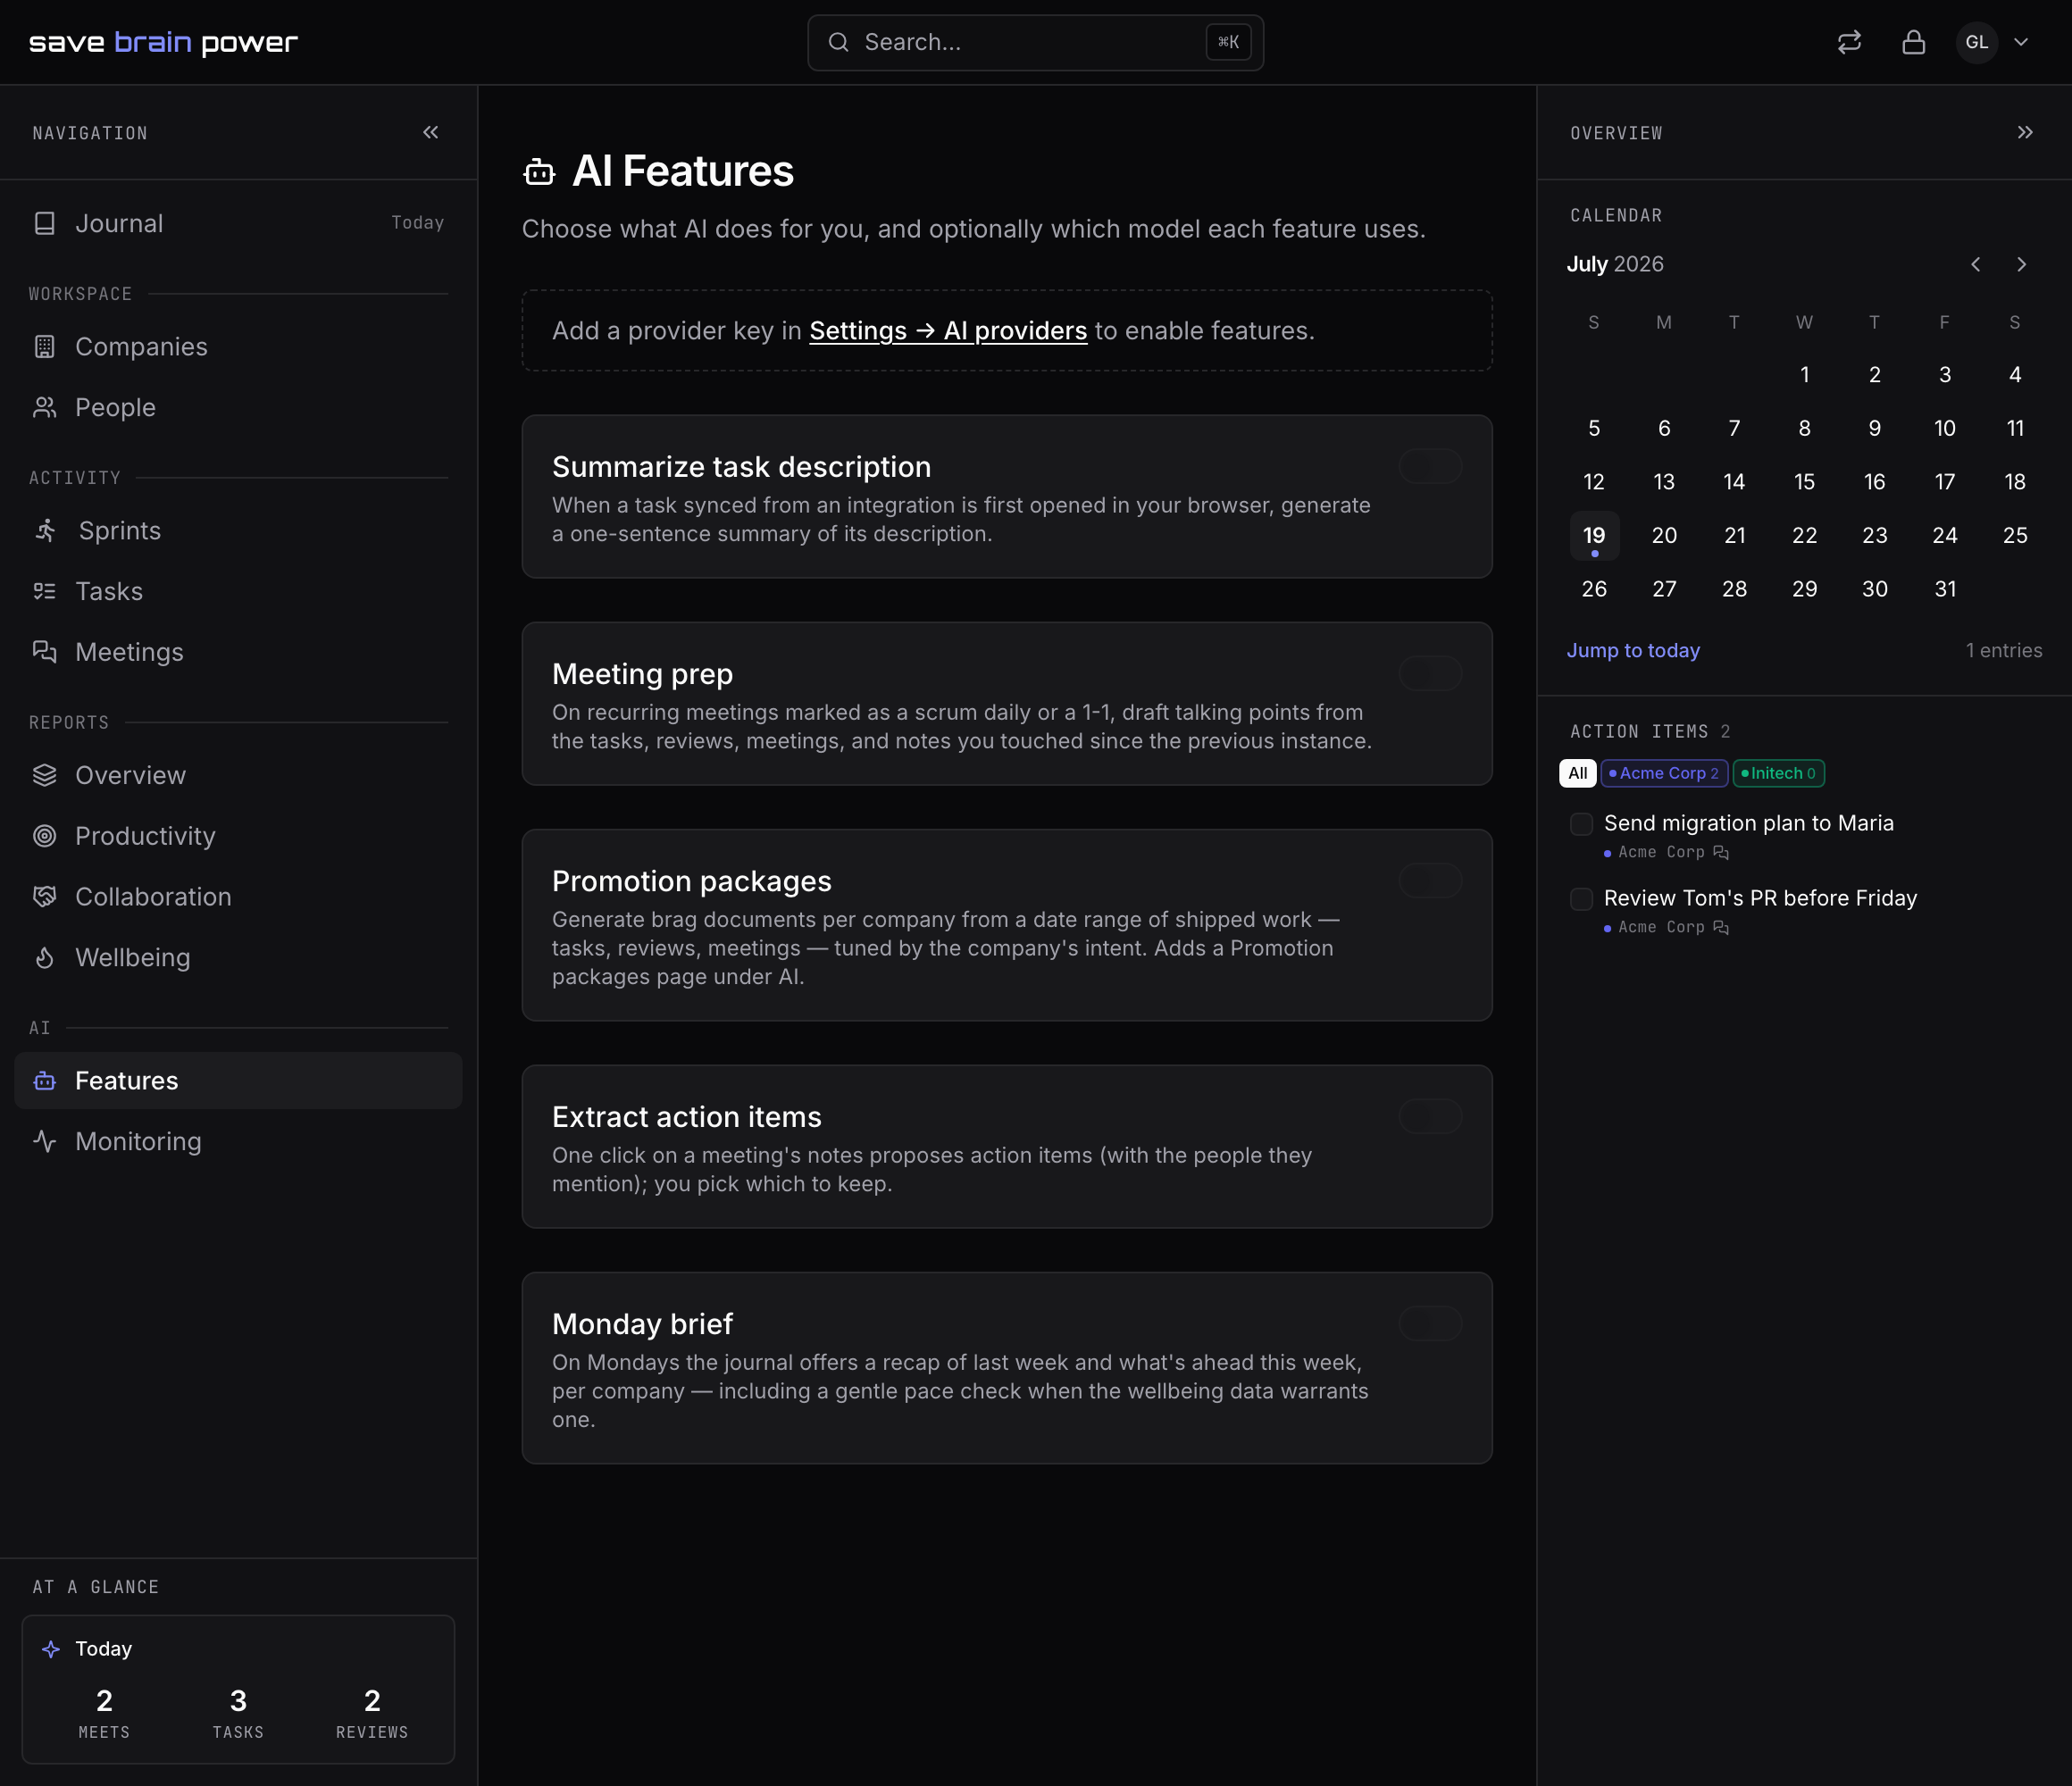Open the Companies page
Image resolution: width=2072 pixels, height=1786 pixels.
(238, 346)
